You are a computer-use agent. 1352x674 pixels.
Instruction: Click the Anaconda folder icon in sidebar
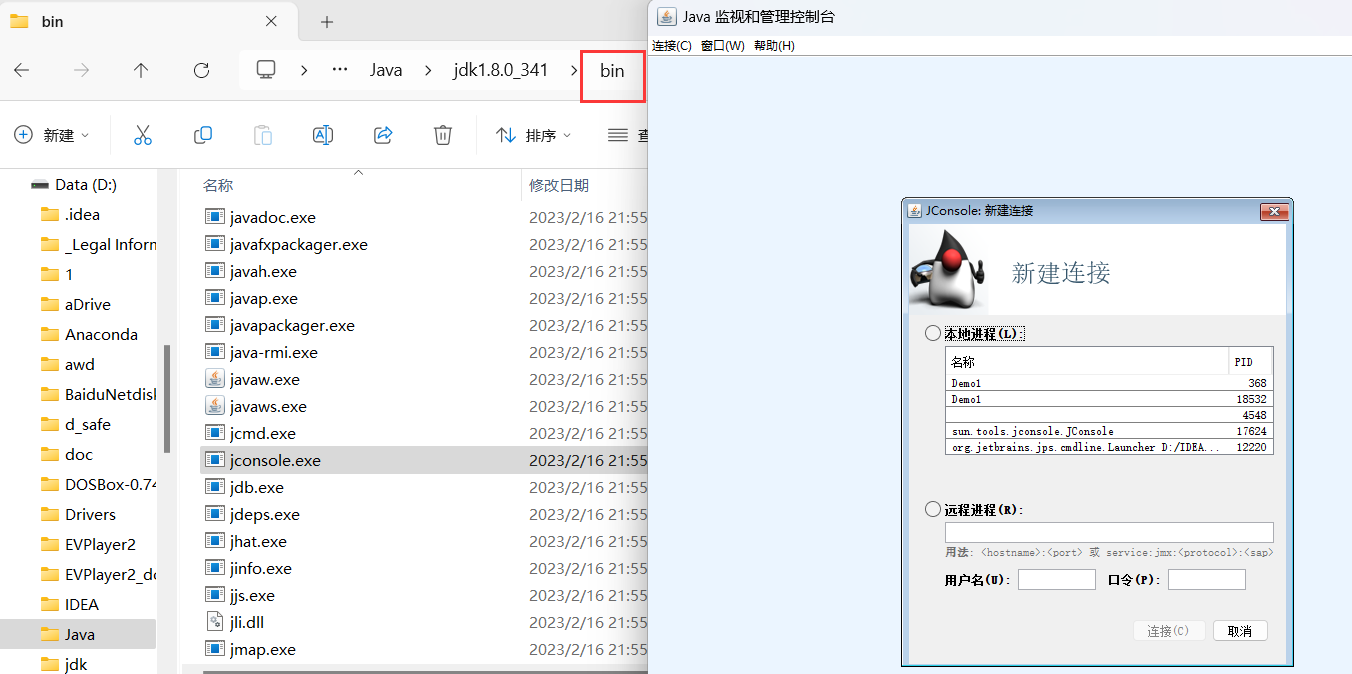(x=50, y=334)
